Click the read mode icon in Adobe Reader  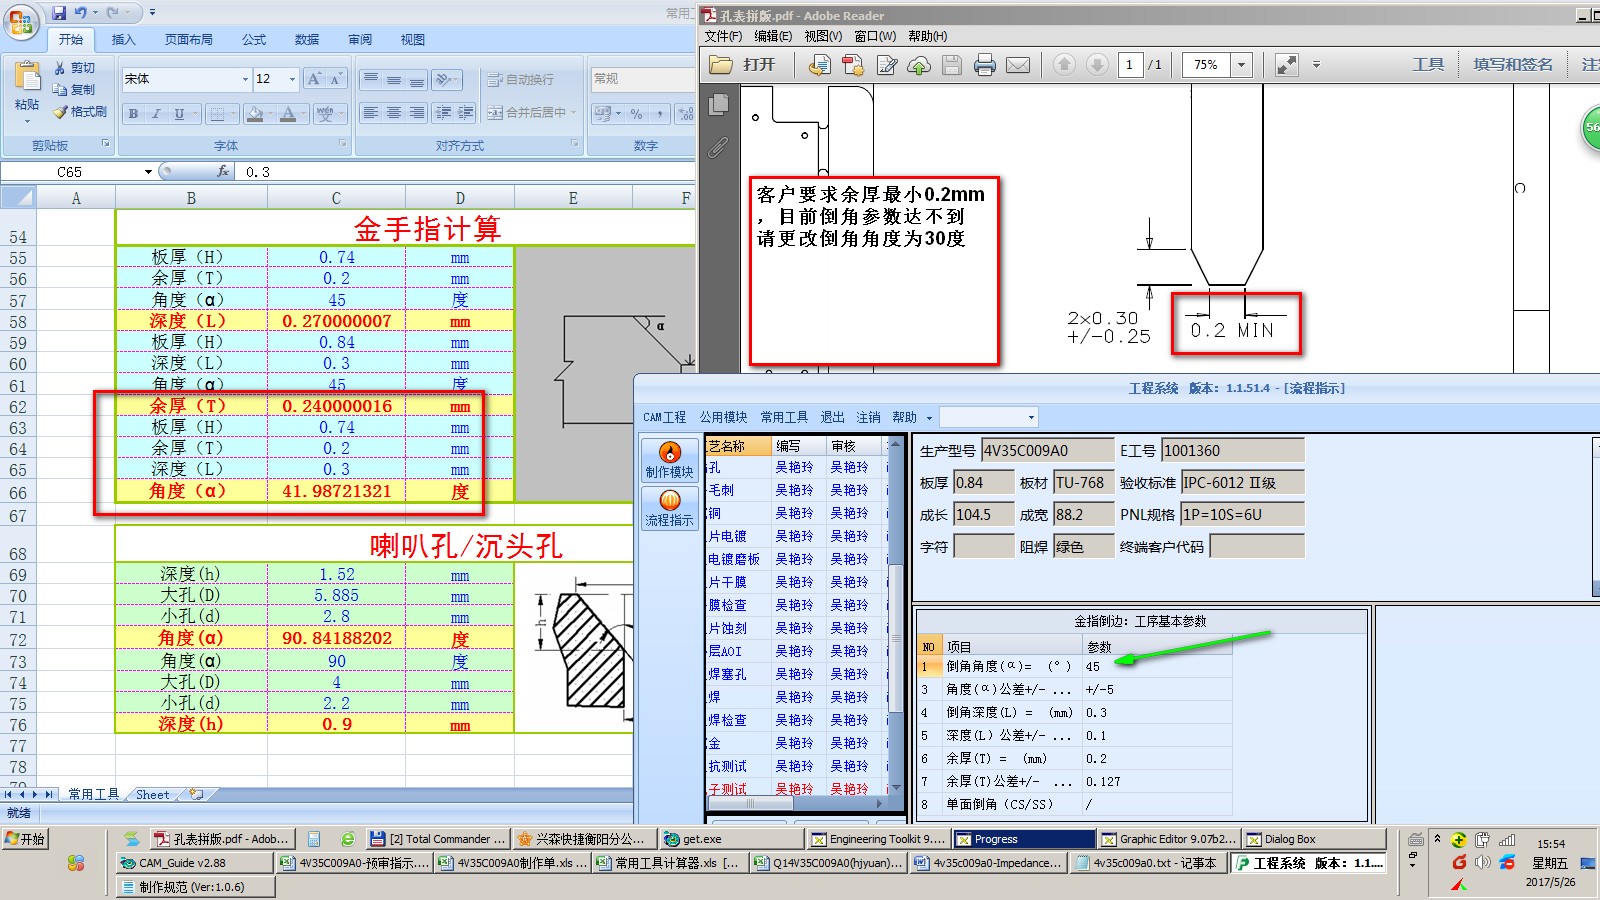pyautogui.click(x=1287, y=65)
